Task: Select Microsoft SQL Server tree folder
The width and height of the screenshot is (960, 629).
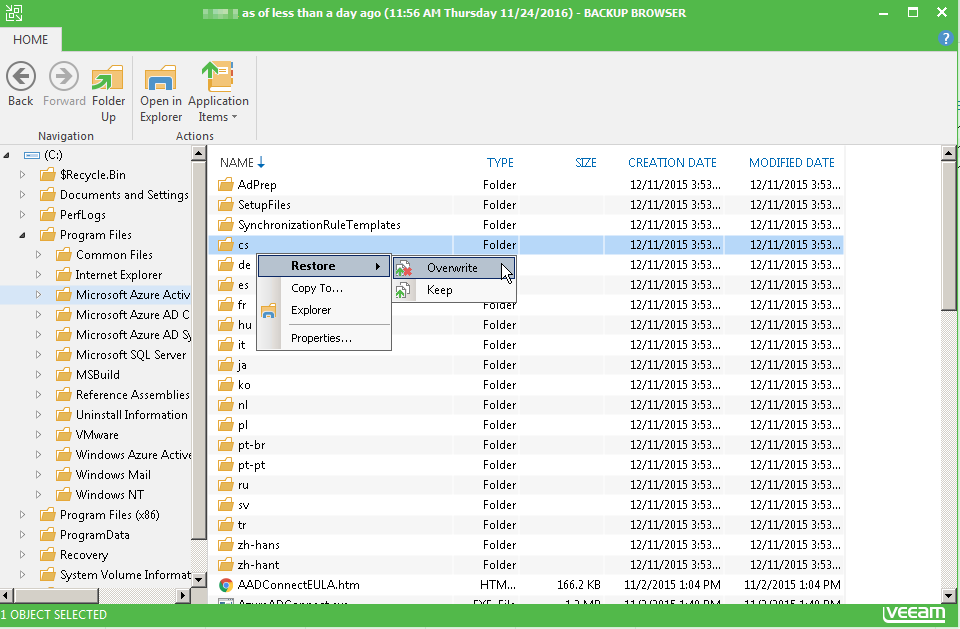Action: [x=130, y=355]
